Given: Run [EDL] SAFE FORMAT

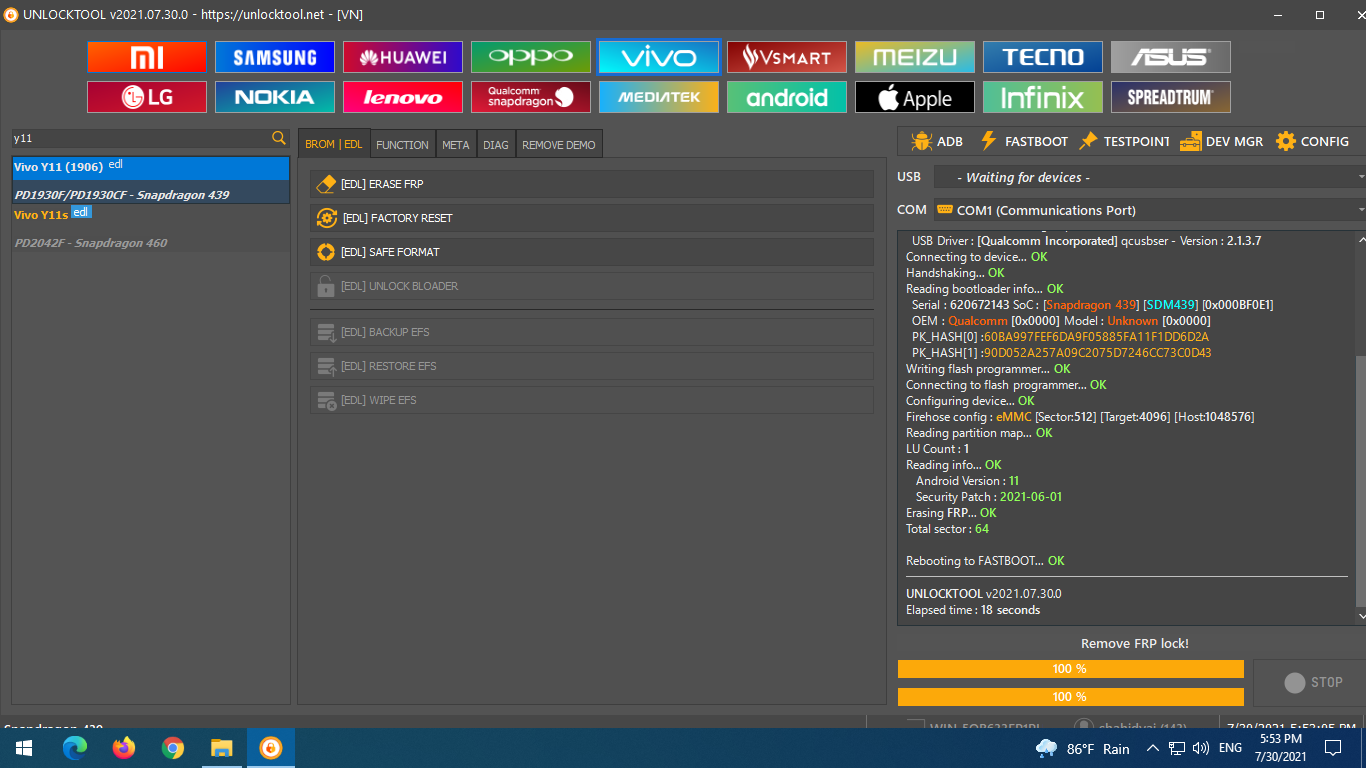Looking at the screenshot, I should [x=592, y=252].
